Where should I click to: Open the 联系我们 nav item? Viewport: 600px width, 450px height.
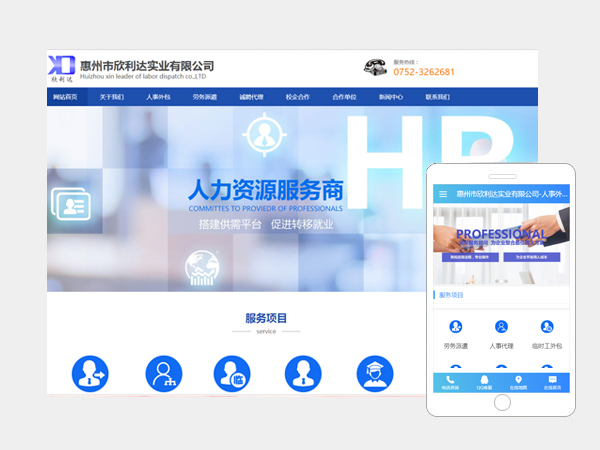pos(438,97)
